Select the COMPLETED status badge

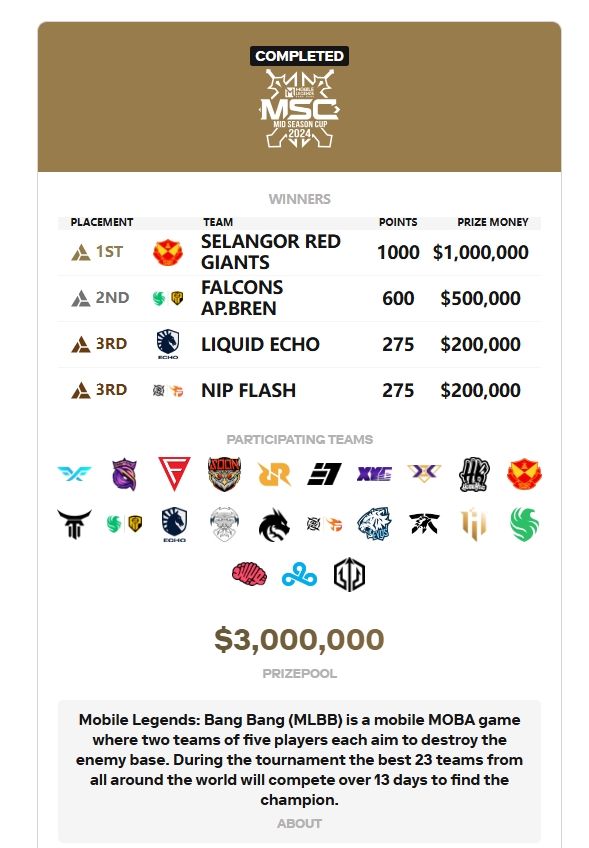point(299,56)
